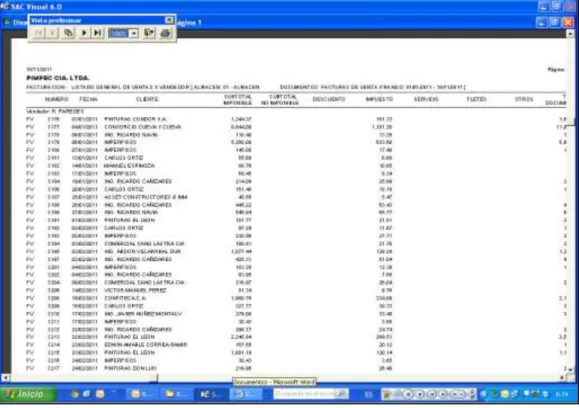579x408 pixels.
Task: Open the zoom percentage dropdown arrow
Action: (134, 33)
